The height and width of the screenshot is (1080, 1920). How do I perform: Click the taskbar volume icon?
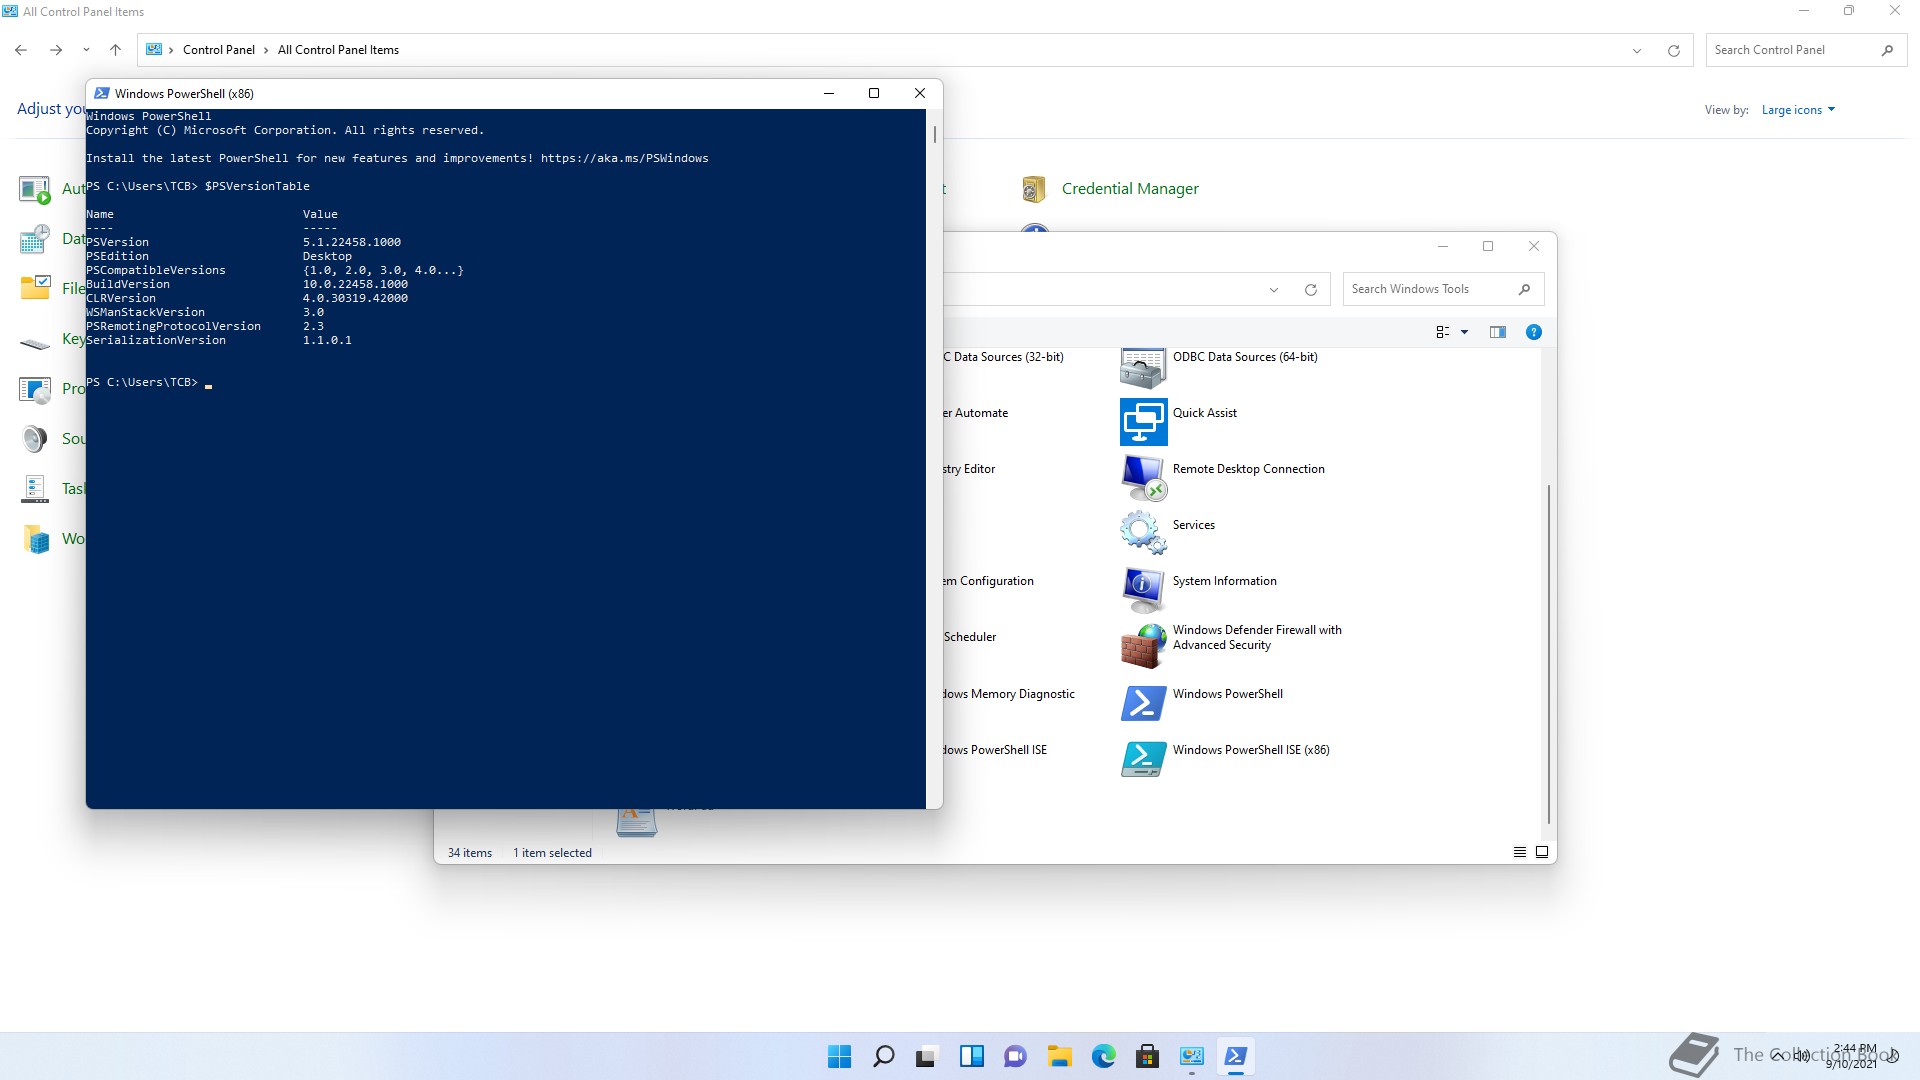(1802, 1056)
